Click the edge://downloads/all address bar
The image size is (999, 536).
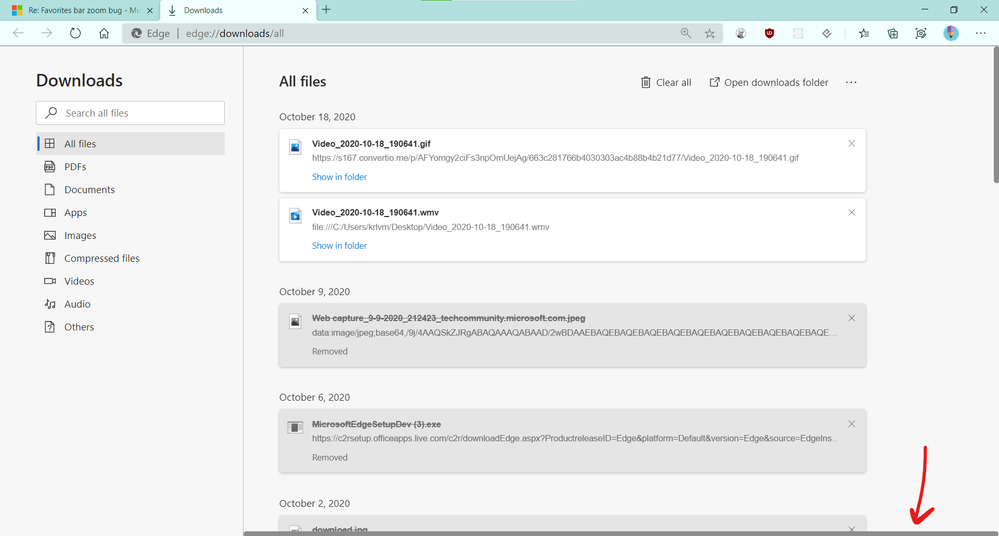pos(420,33)
